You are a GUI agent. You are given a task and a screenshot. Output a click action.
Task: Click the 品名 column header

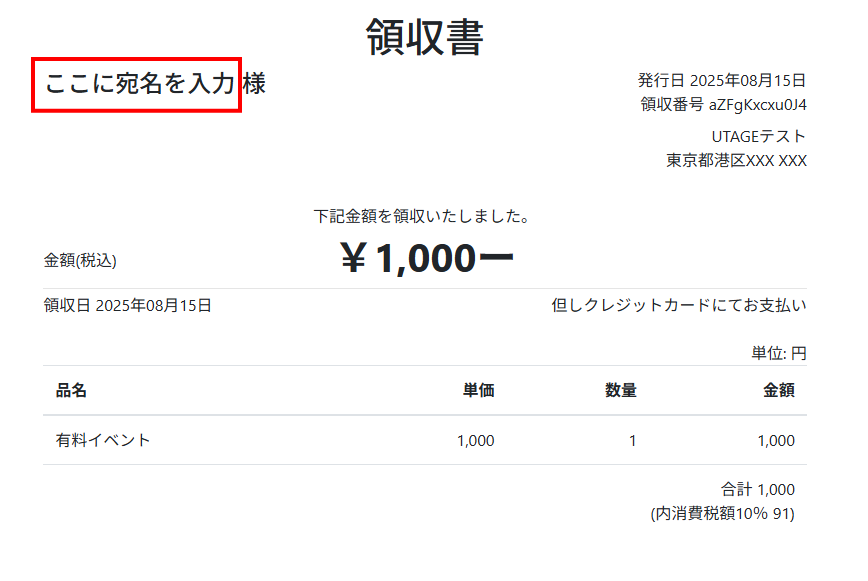(71, 391)
